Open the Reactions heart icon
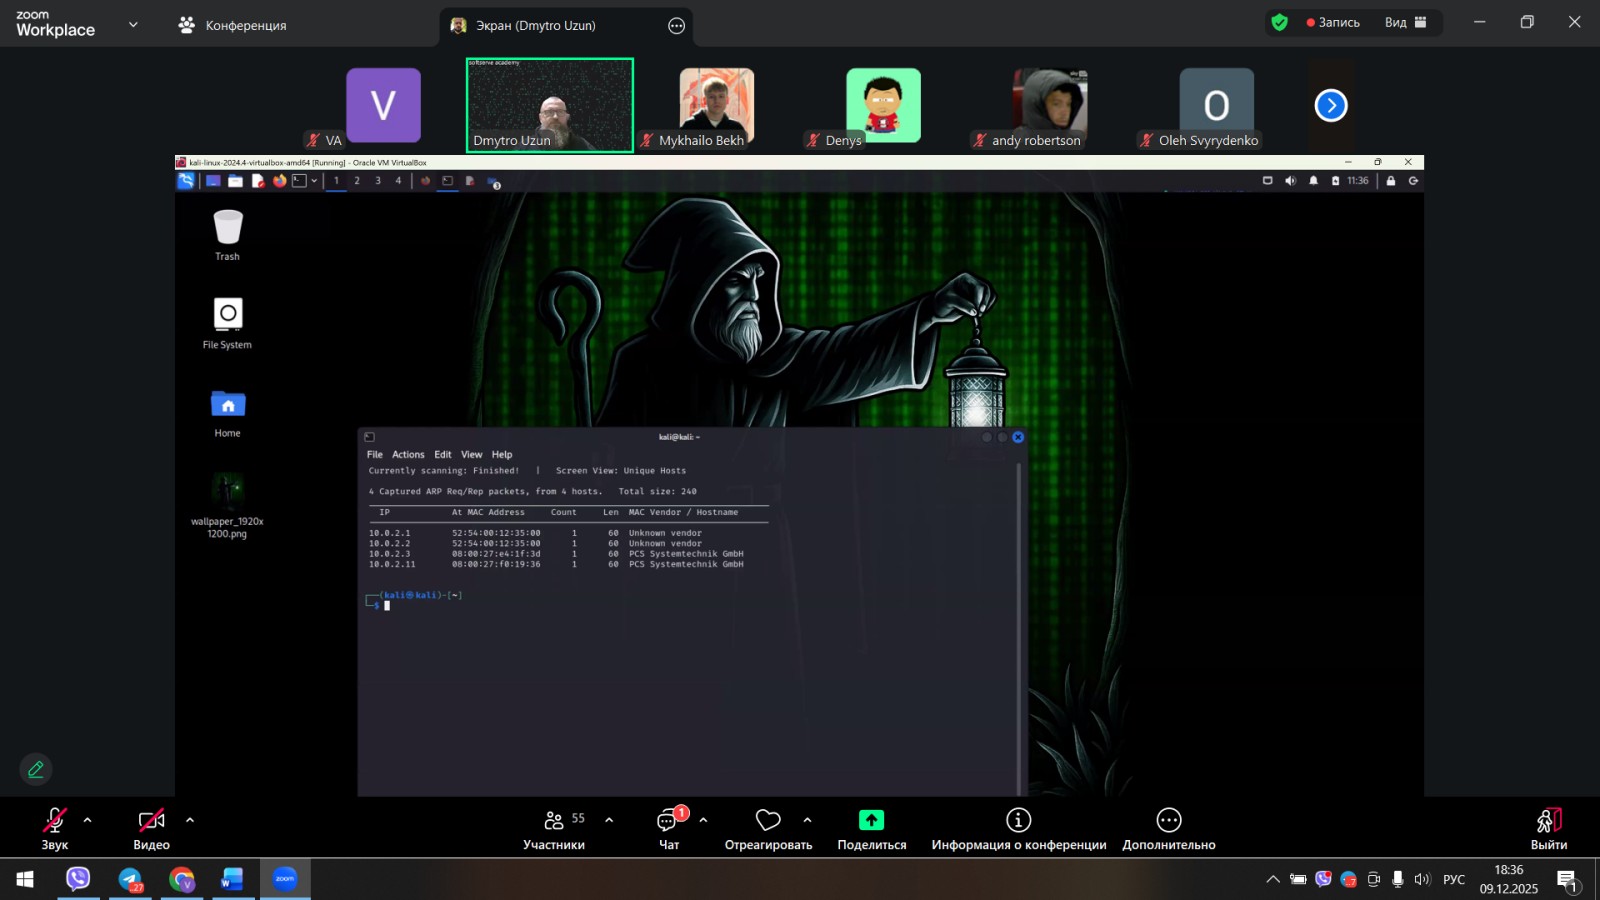1600x900 pixels. click(768, 821)
